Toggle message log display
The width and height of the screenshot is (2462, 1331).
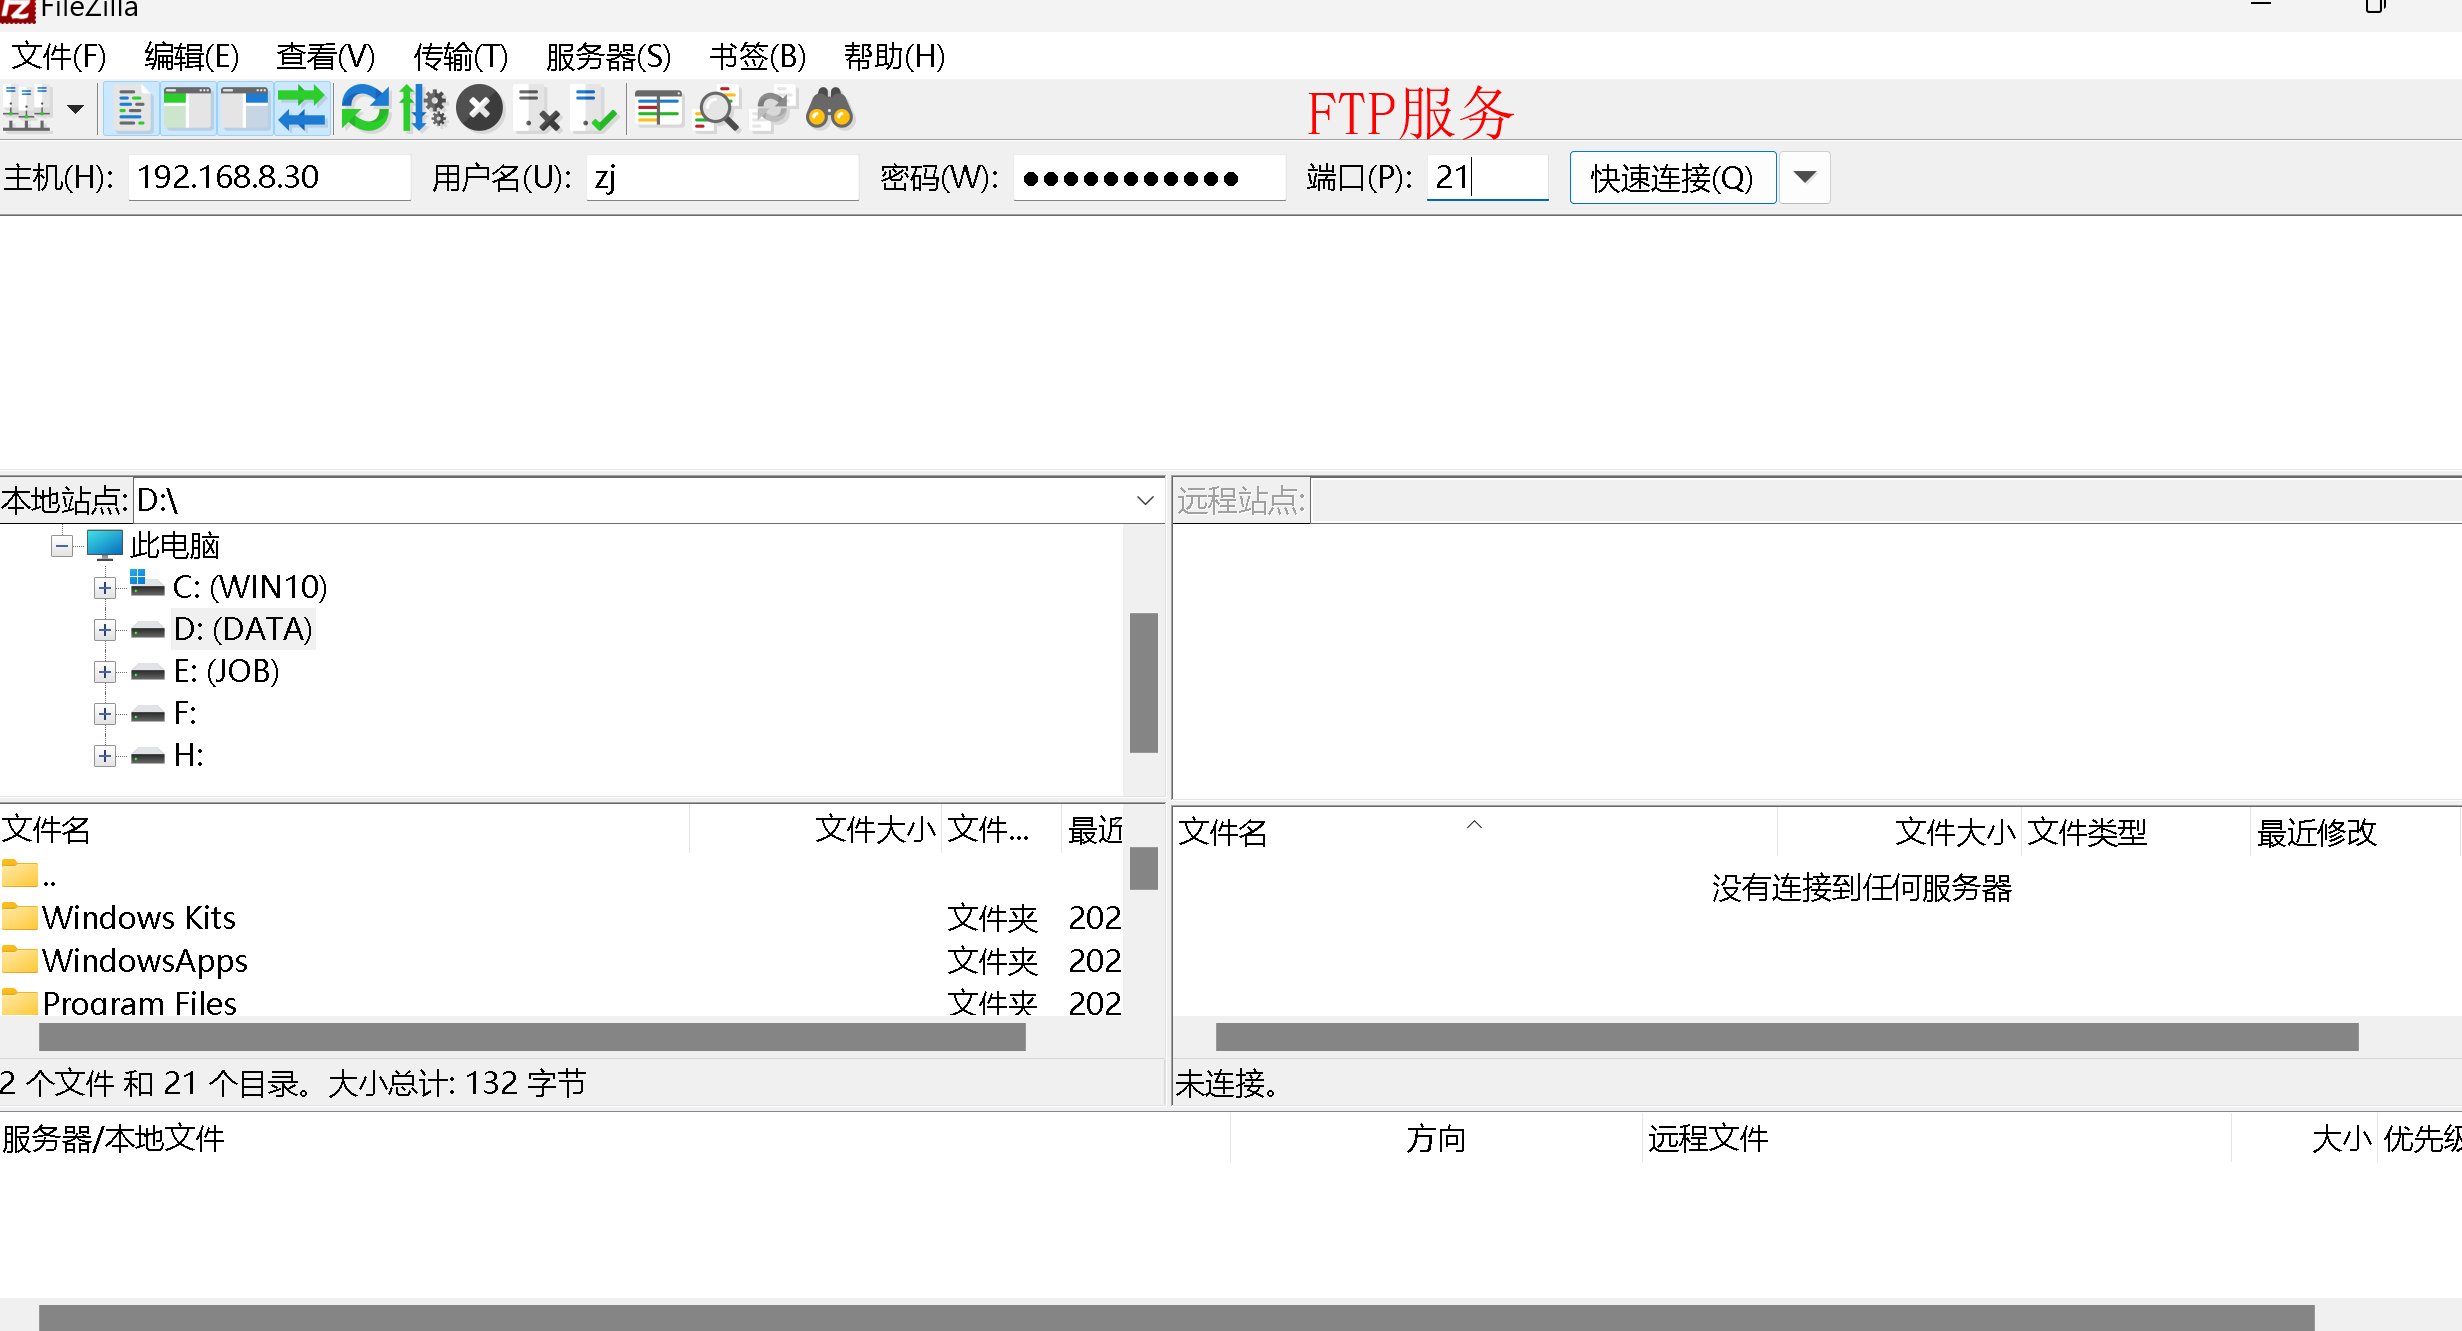click(131, 109)
